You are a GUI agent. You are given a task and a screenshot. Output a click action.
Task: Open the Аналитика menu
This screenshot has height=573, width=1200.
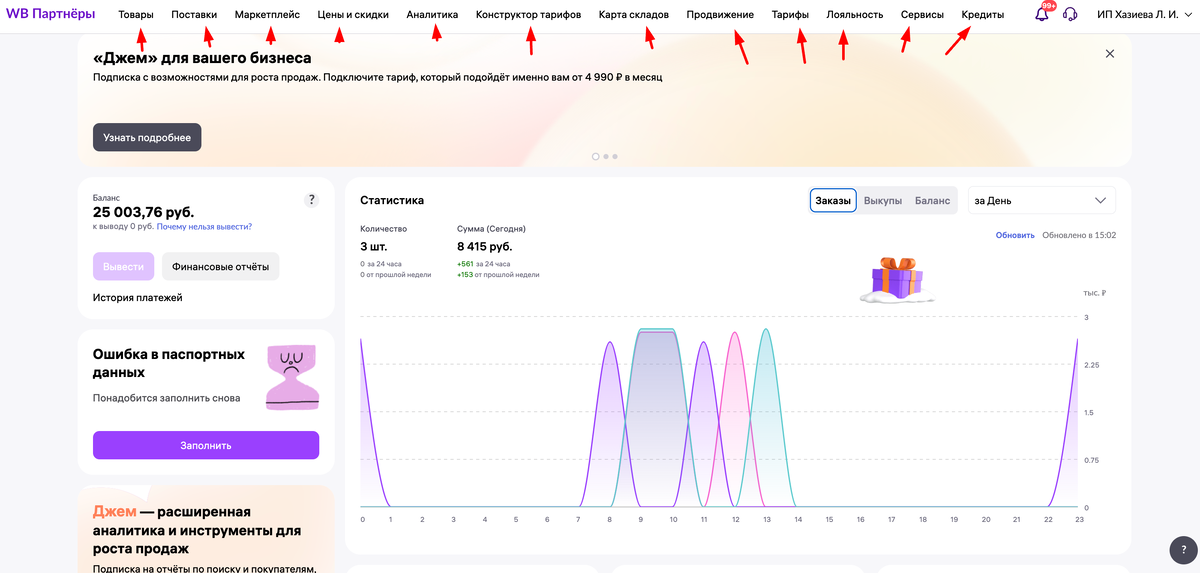point(432,15)
